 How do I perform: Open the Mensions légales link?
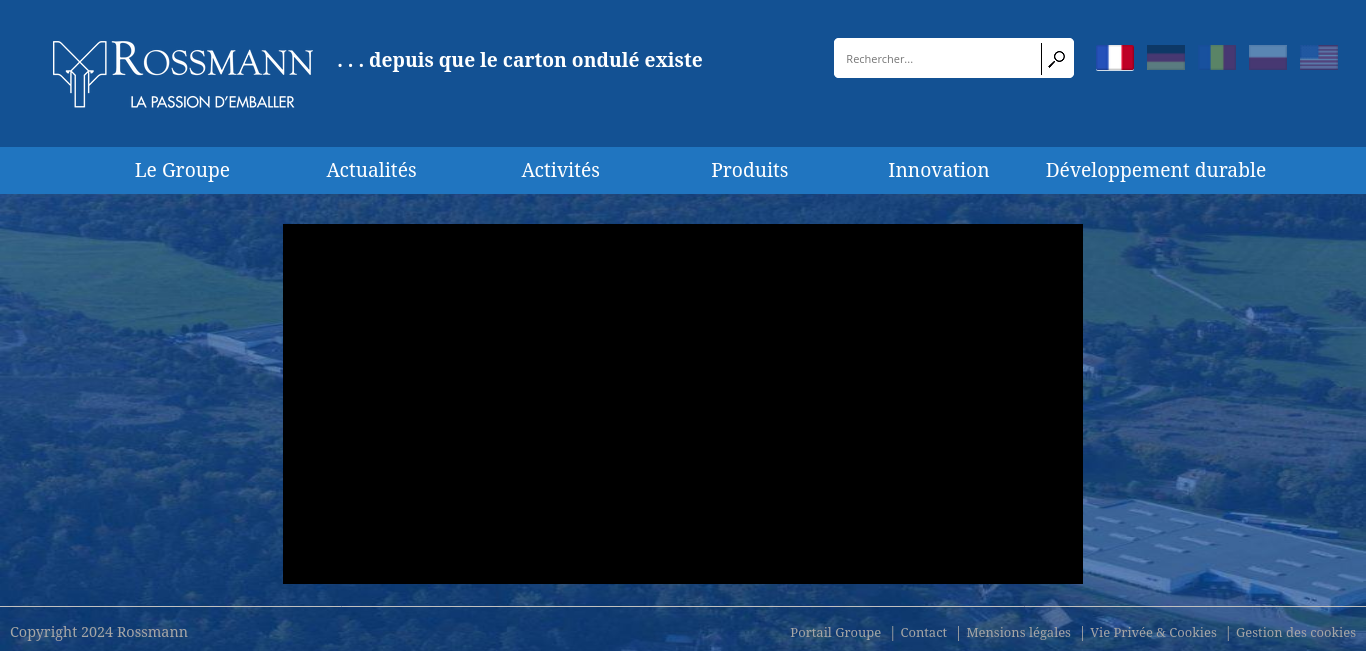(1019, 632)
